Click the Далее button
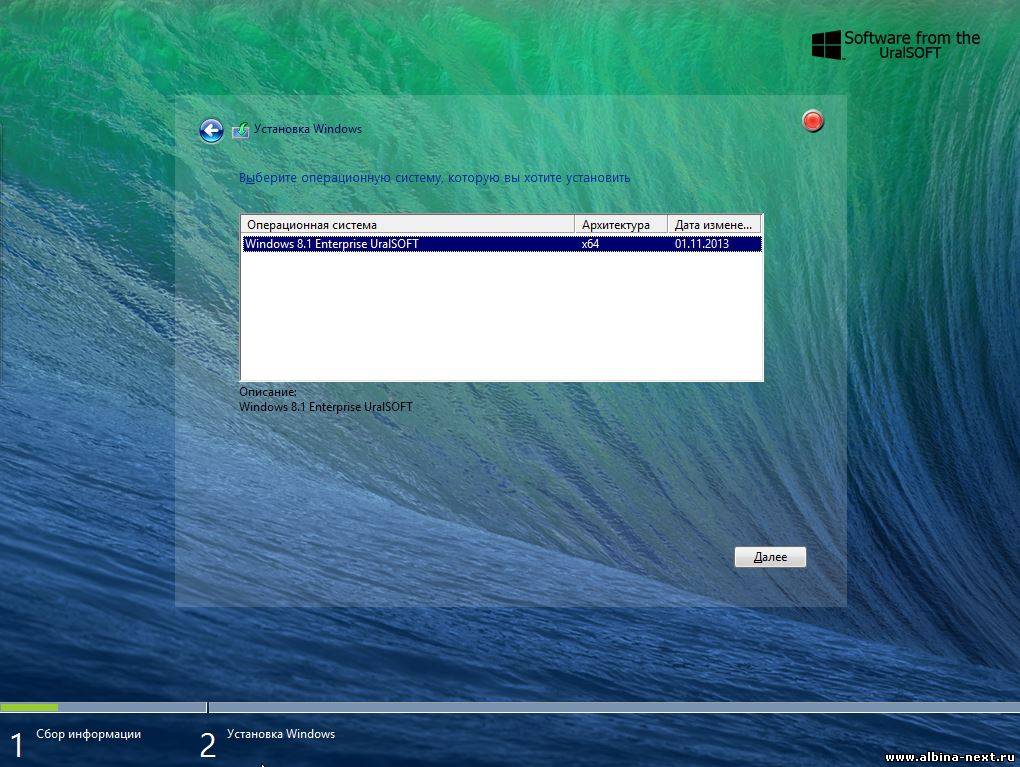The width and height of the screenshot is (1020, 767). pos(770,557)
